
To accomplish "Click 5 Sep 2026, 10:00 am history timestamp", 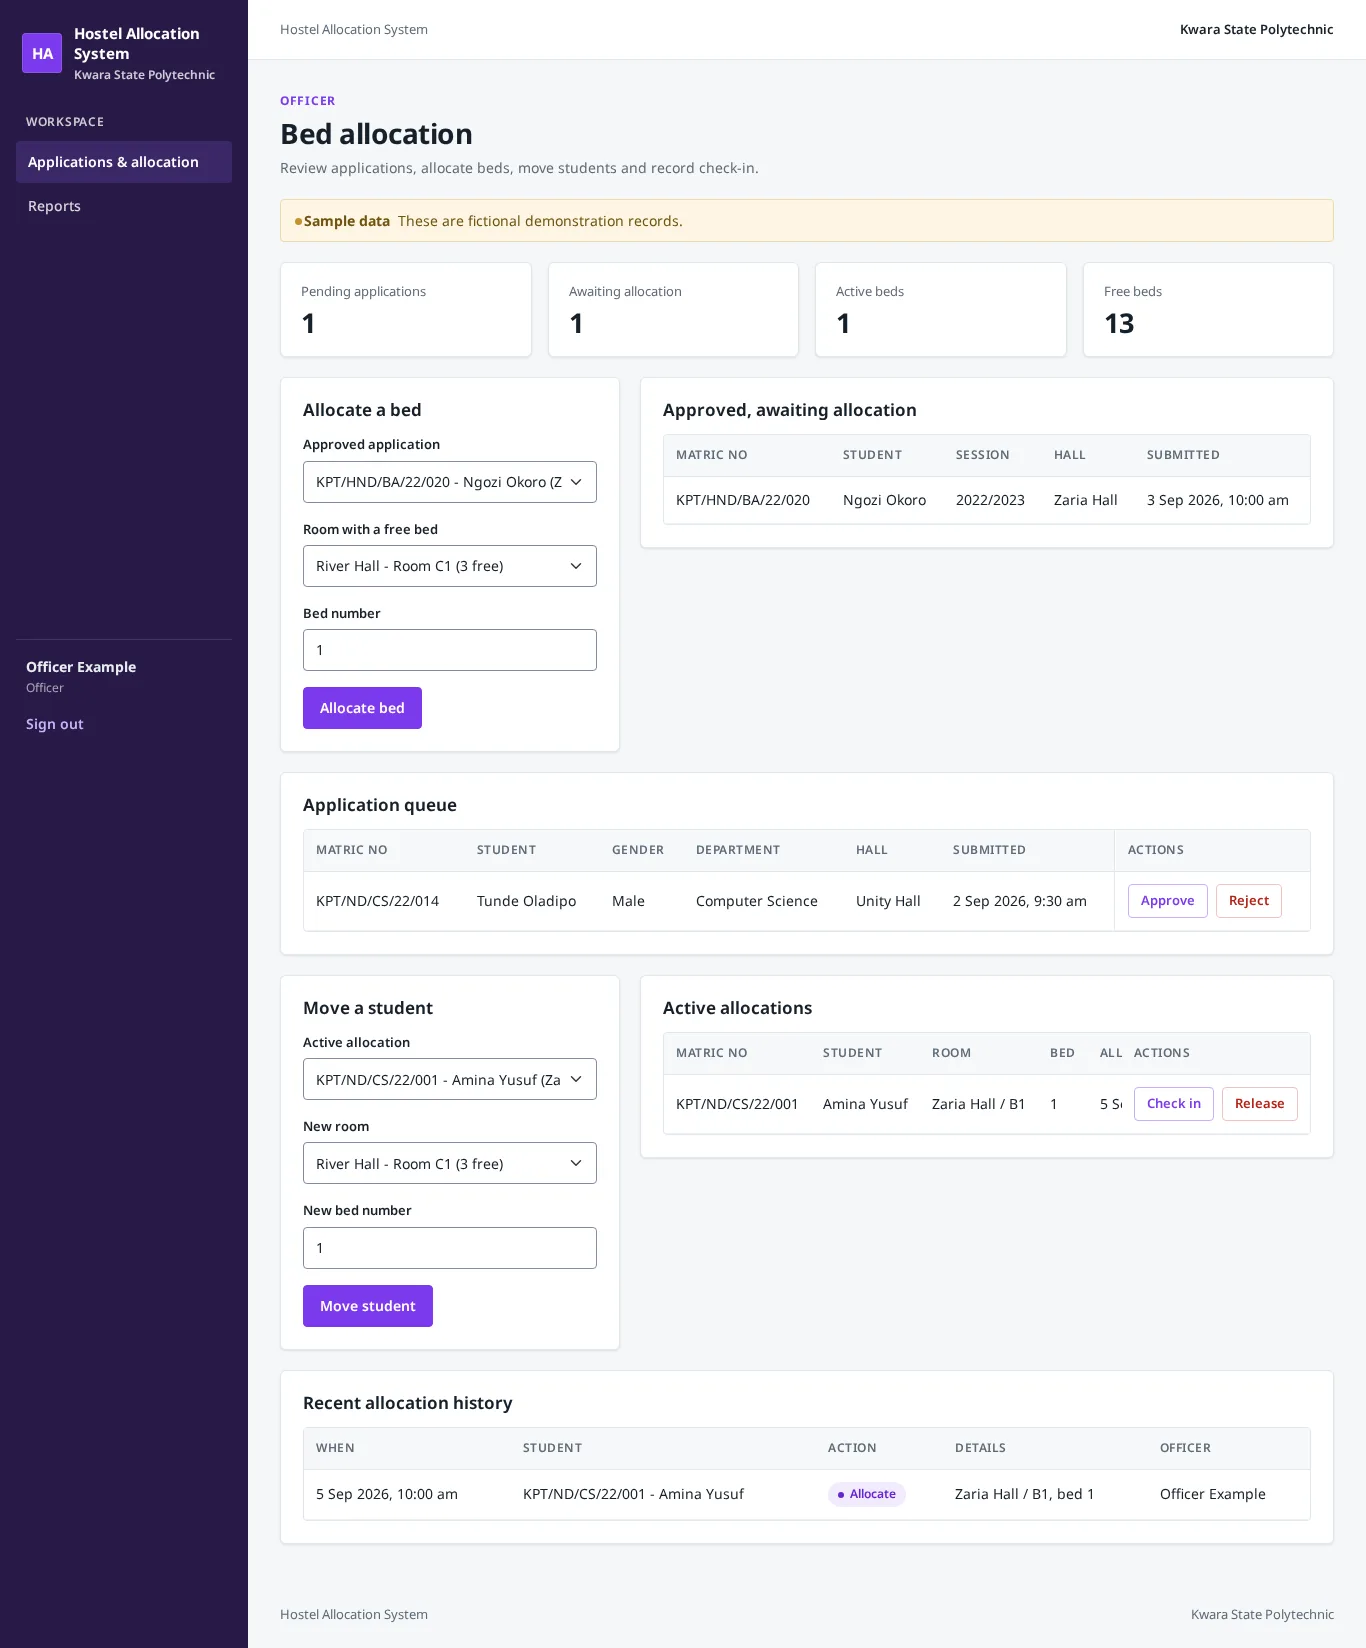I will click(x=387, y=1494).
